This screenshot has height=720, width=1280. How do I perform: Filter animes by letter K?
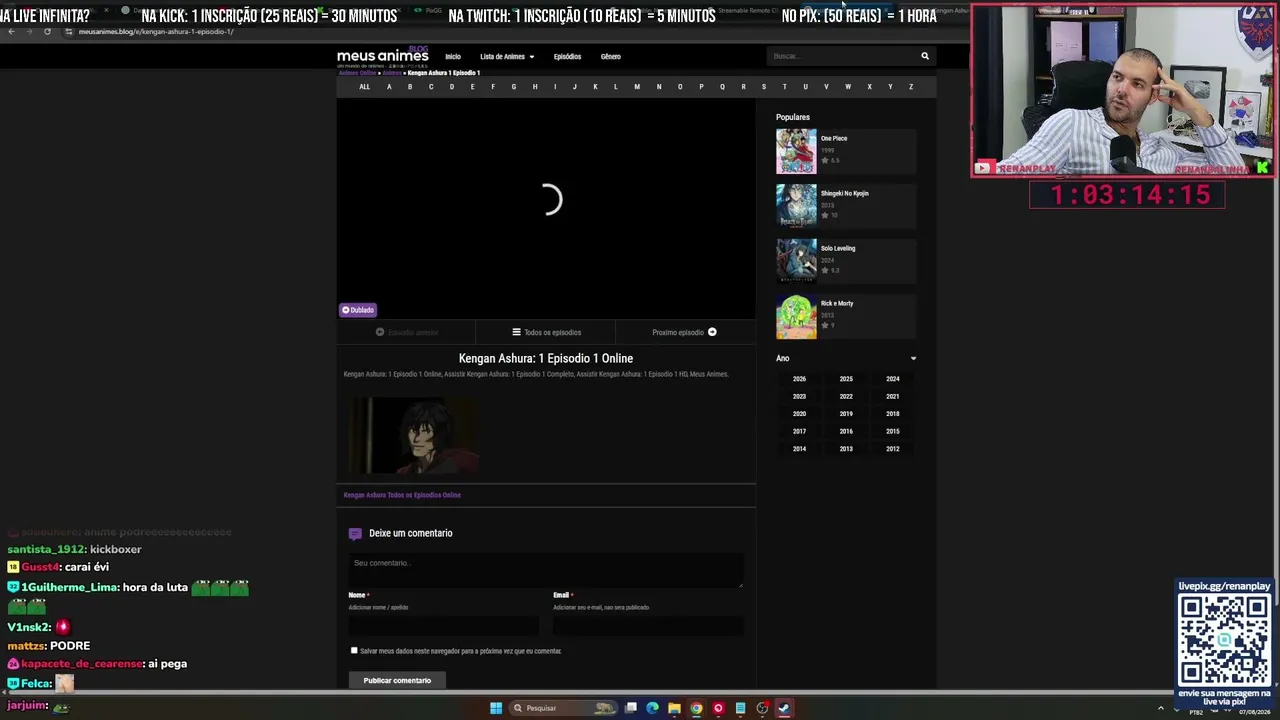point(595,87)
